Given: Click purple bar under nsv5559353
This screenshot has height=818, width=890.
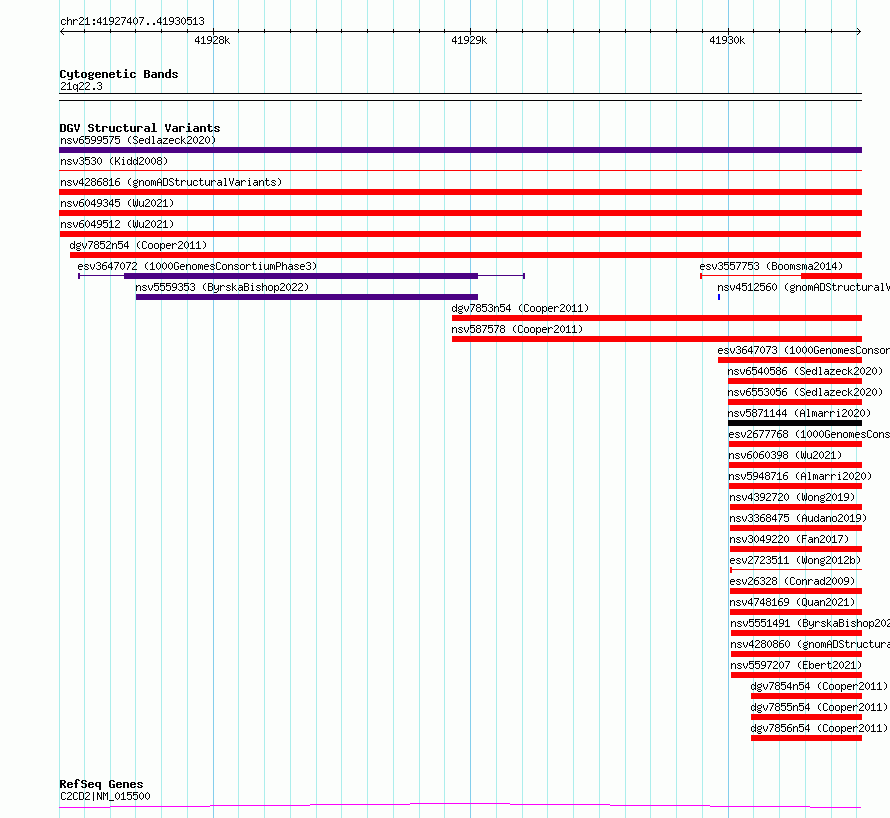Looking at the screenshot, I should 307,297.
